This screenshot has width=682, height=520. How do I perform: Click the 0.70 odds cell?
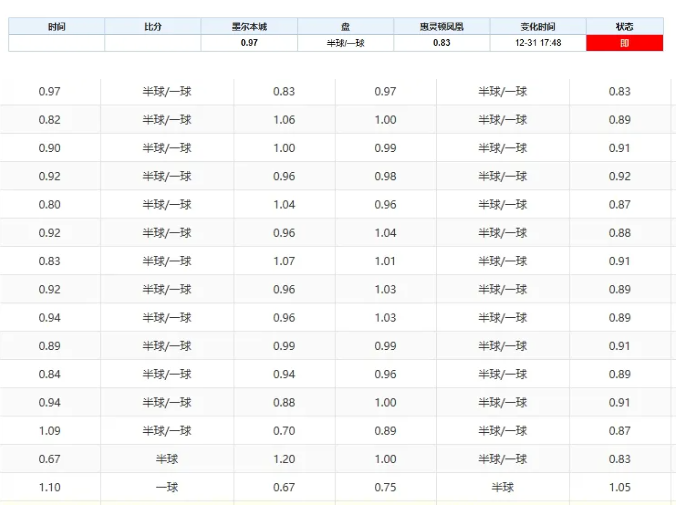(284, 431)
